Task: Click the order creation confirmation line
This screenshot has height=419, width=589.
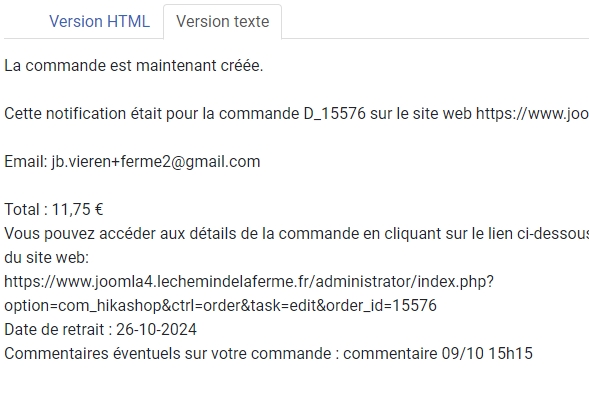Action: (134, 66)
